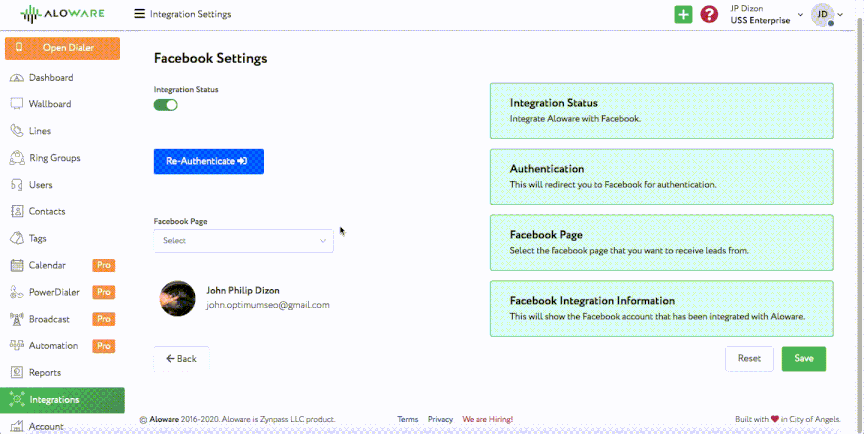Click the We are Hiring link
The height and width of the screenshot is (434, 864).
click(x=488, y=419)
